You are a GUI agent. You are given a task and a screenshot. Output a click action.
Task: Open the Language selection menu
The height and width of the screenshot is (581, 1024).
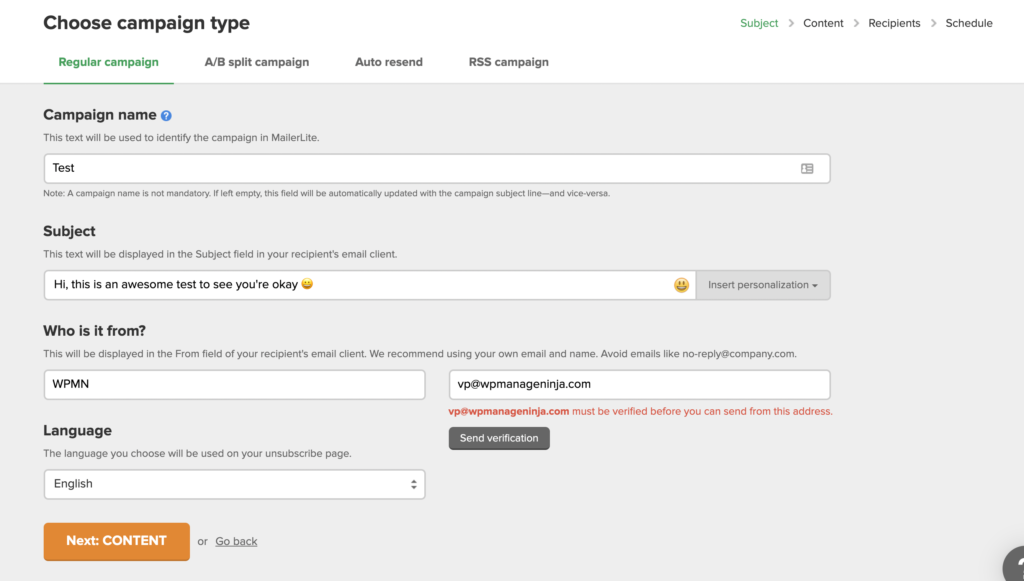[x=234, y=484]
